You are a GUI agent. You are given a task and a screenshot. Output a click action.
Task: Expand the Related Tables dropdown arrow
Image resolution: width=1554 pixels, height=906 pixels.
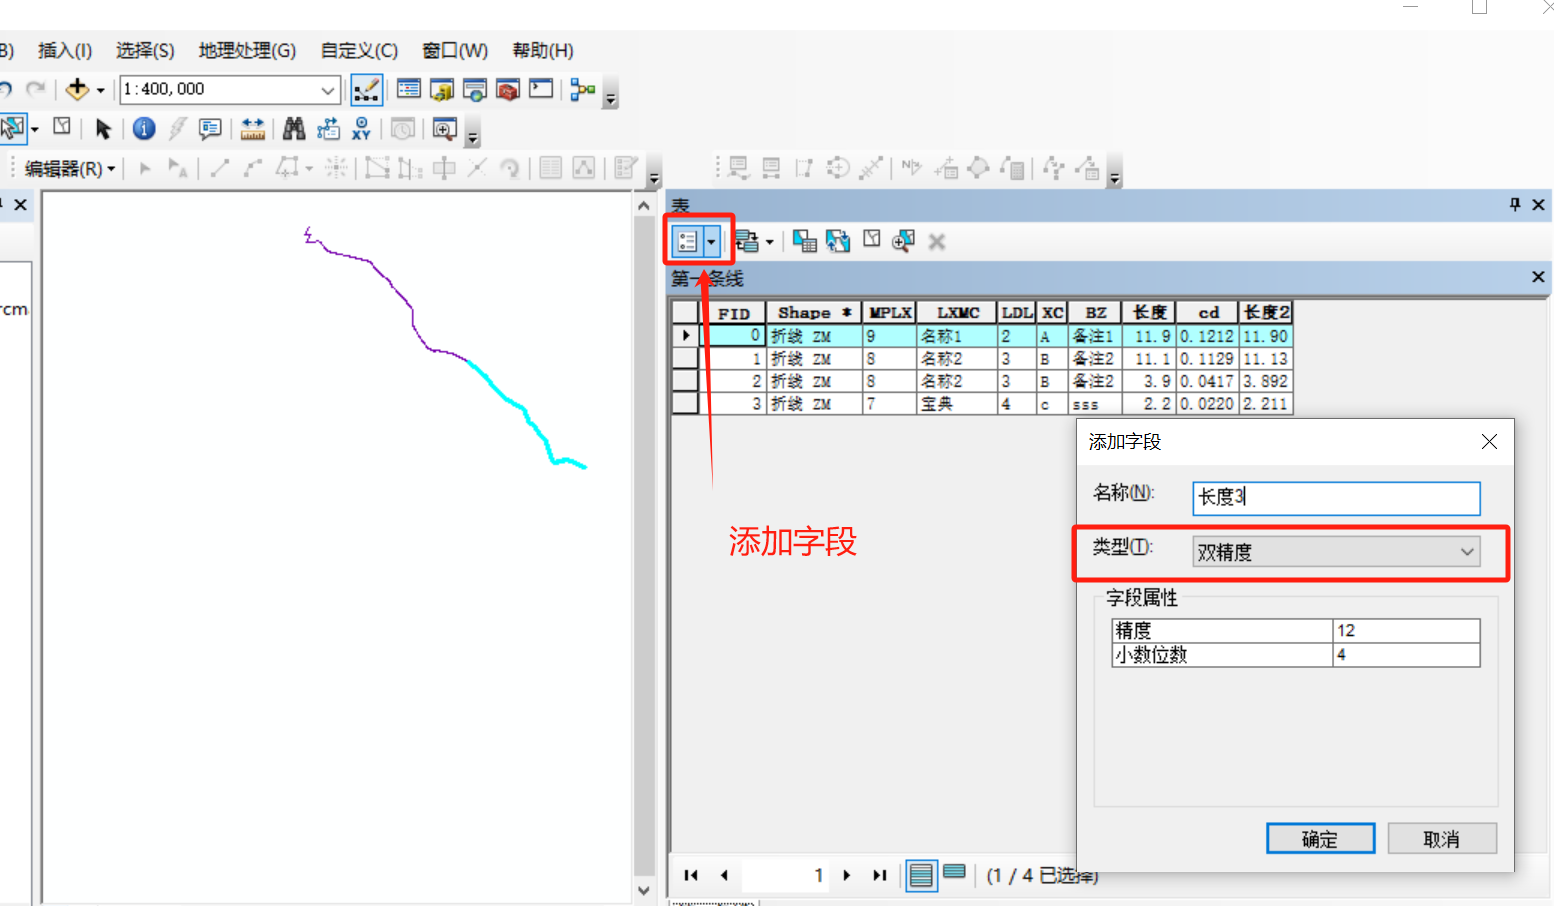769,242
